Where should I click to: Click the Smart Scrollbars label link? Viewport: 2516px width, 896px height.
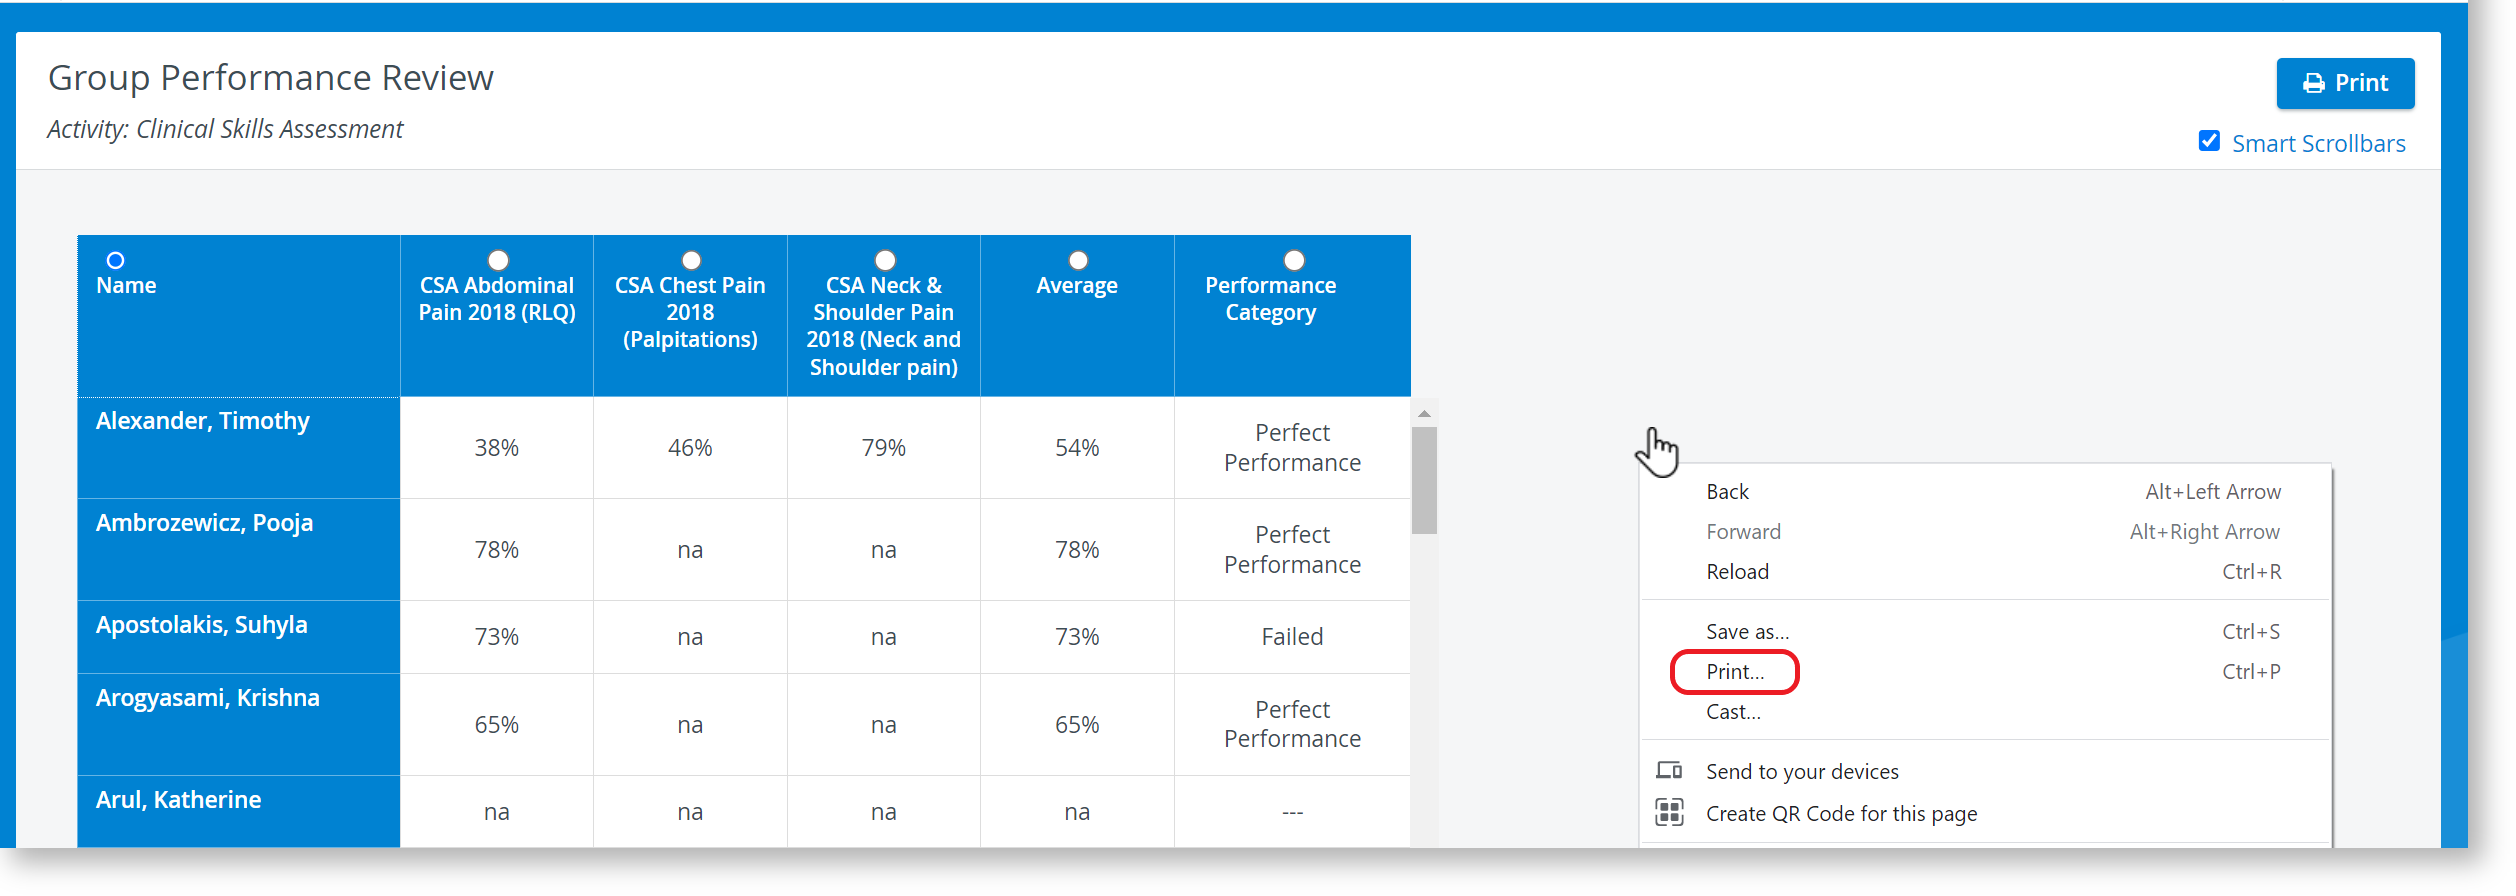2319,144
